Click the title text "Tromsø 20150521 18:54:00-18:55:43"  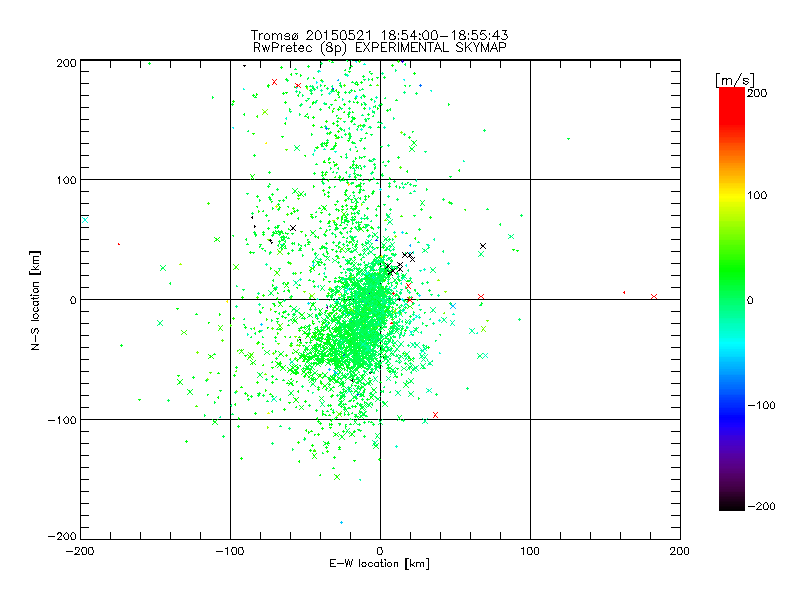(379, 35)
